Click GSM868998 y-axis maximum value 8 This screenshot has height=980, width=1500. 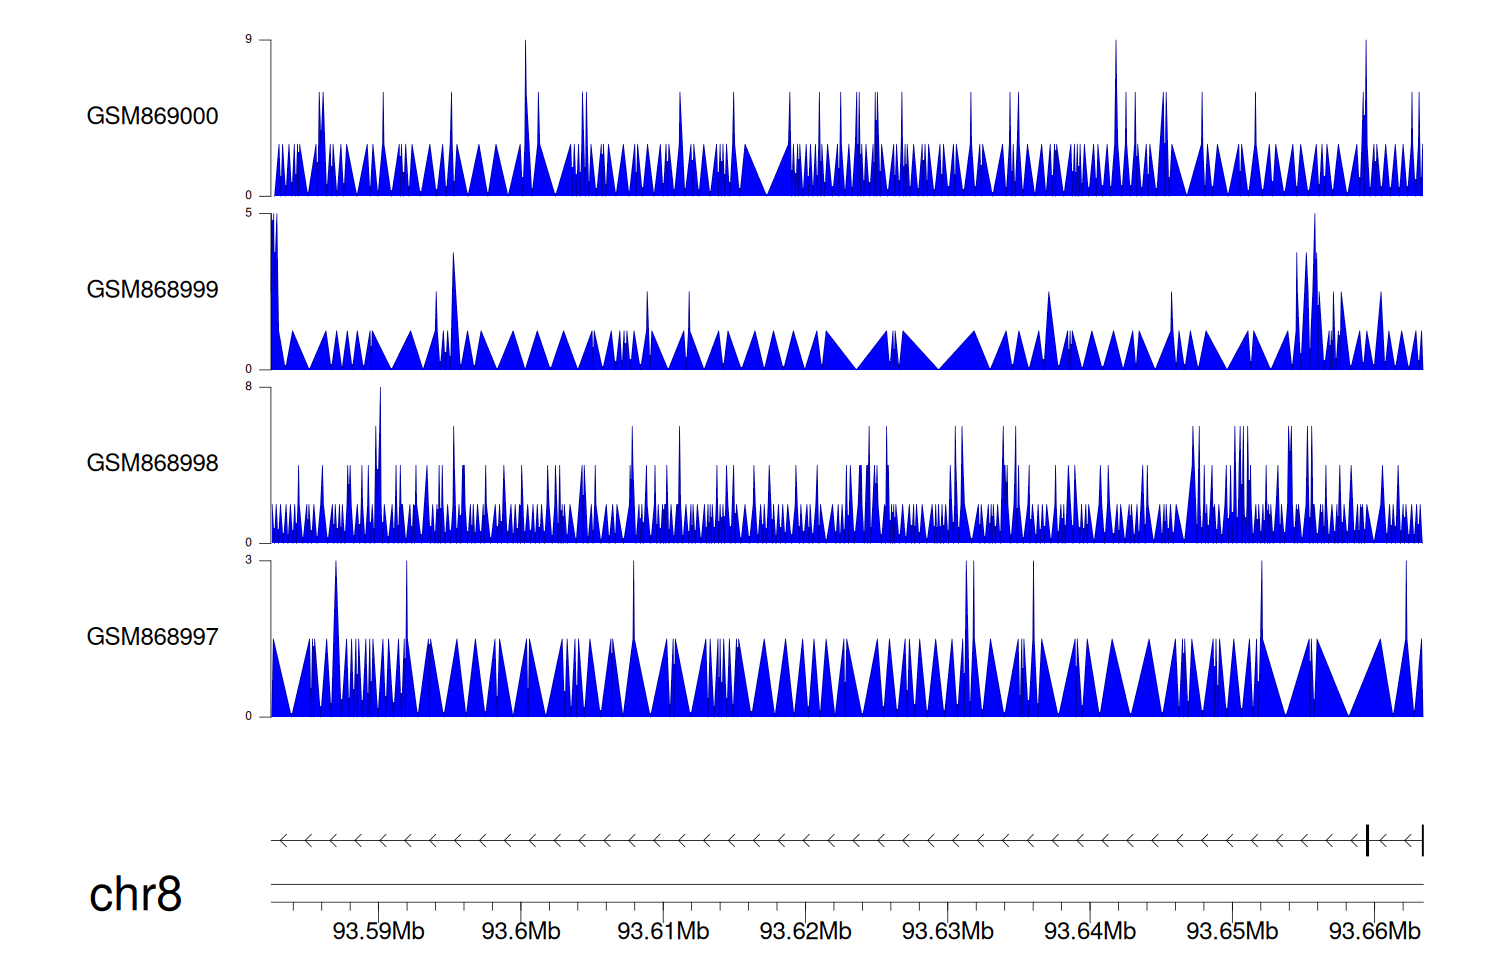tap(249, 387)
